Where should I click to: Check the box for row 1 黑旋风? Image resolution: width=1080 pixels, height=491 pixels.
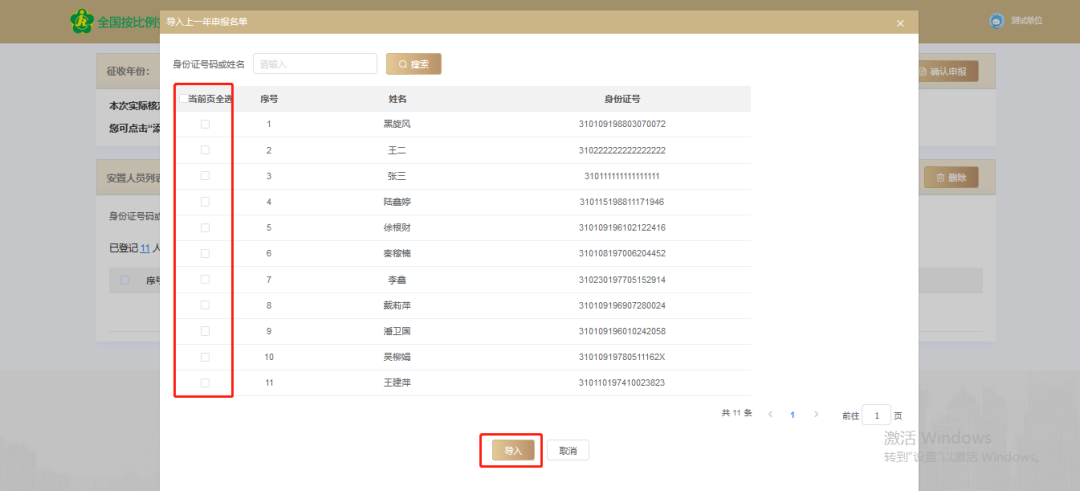pos(205,124)
